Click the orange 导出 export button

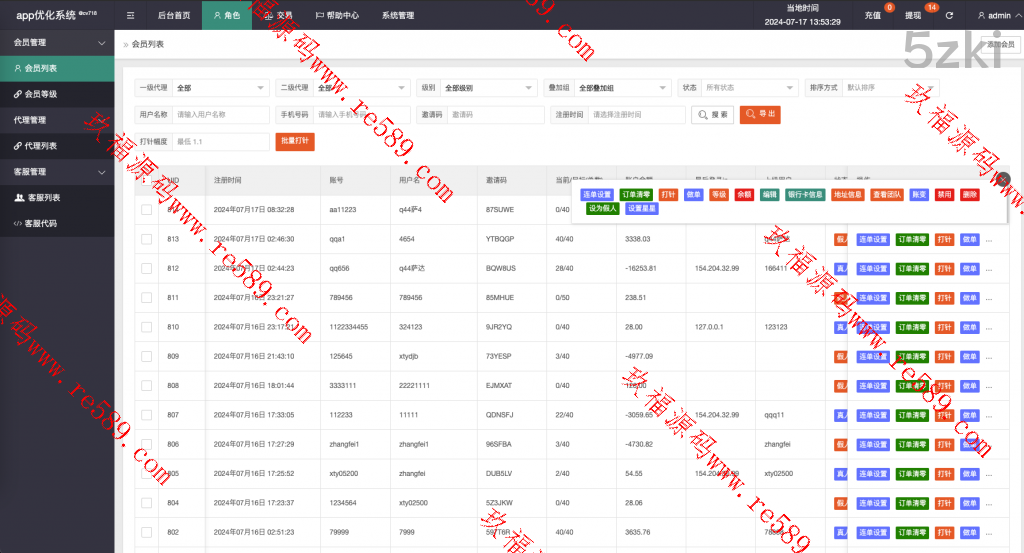760,115
